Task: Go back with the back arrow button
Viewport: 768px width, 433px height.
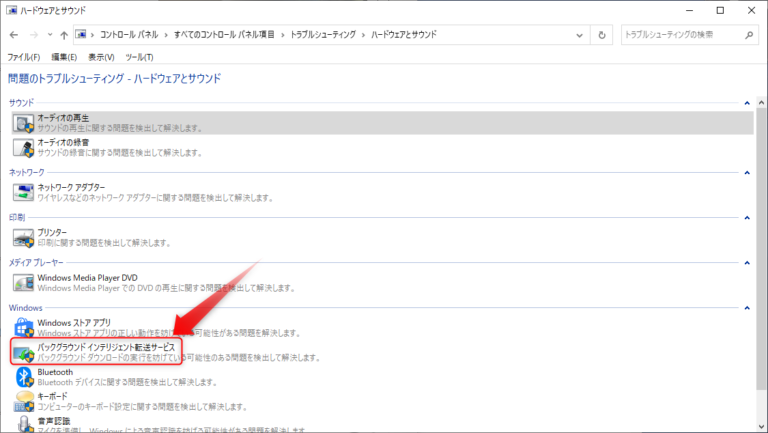Action: pyautogui.click(x=14, y=34)
